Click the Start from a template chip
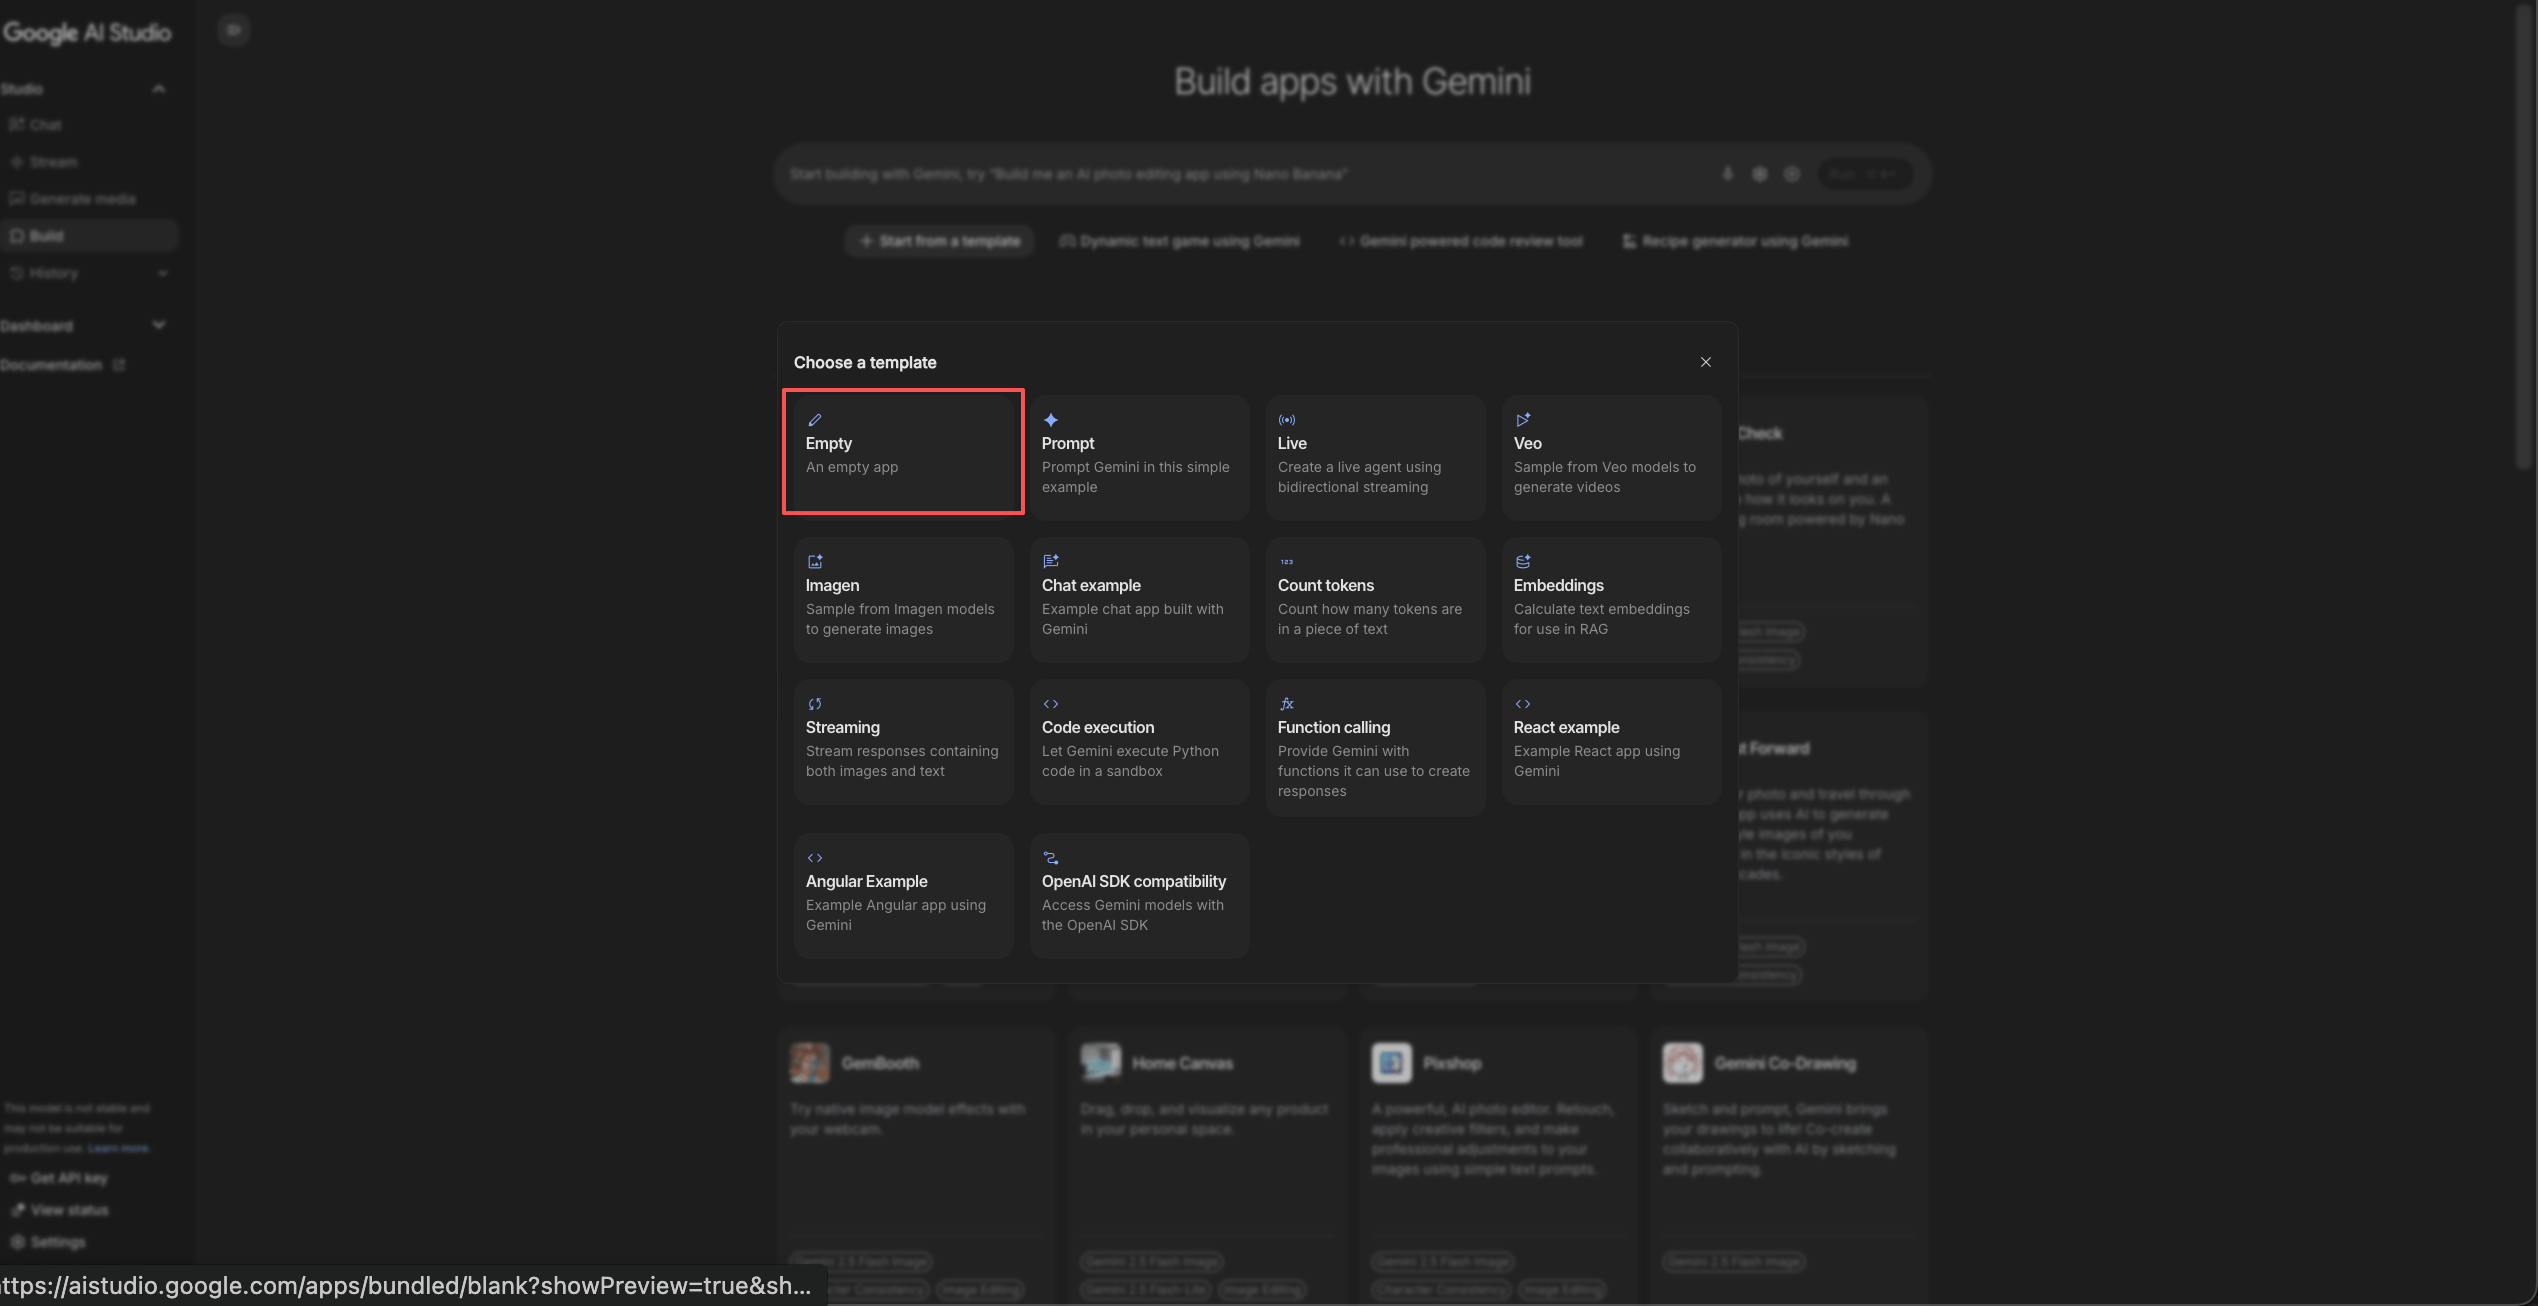This screenshot has width=2538, height=1306. tap(940, 241)
